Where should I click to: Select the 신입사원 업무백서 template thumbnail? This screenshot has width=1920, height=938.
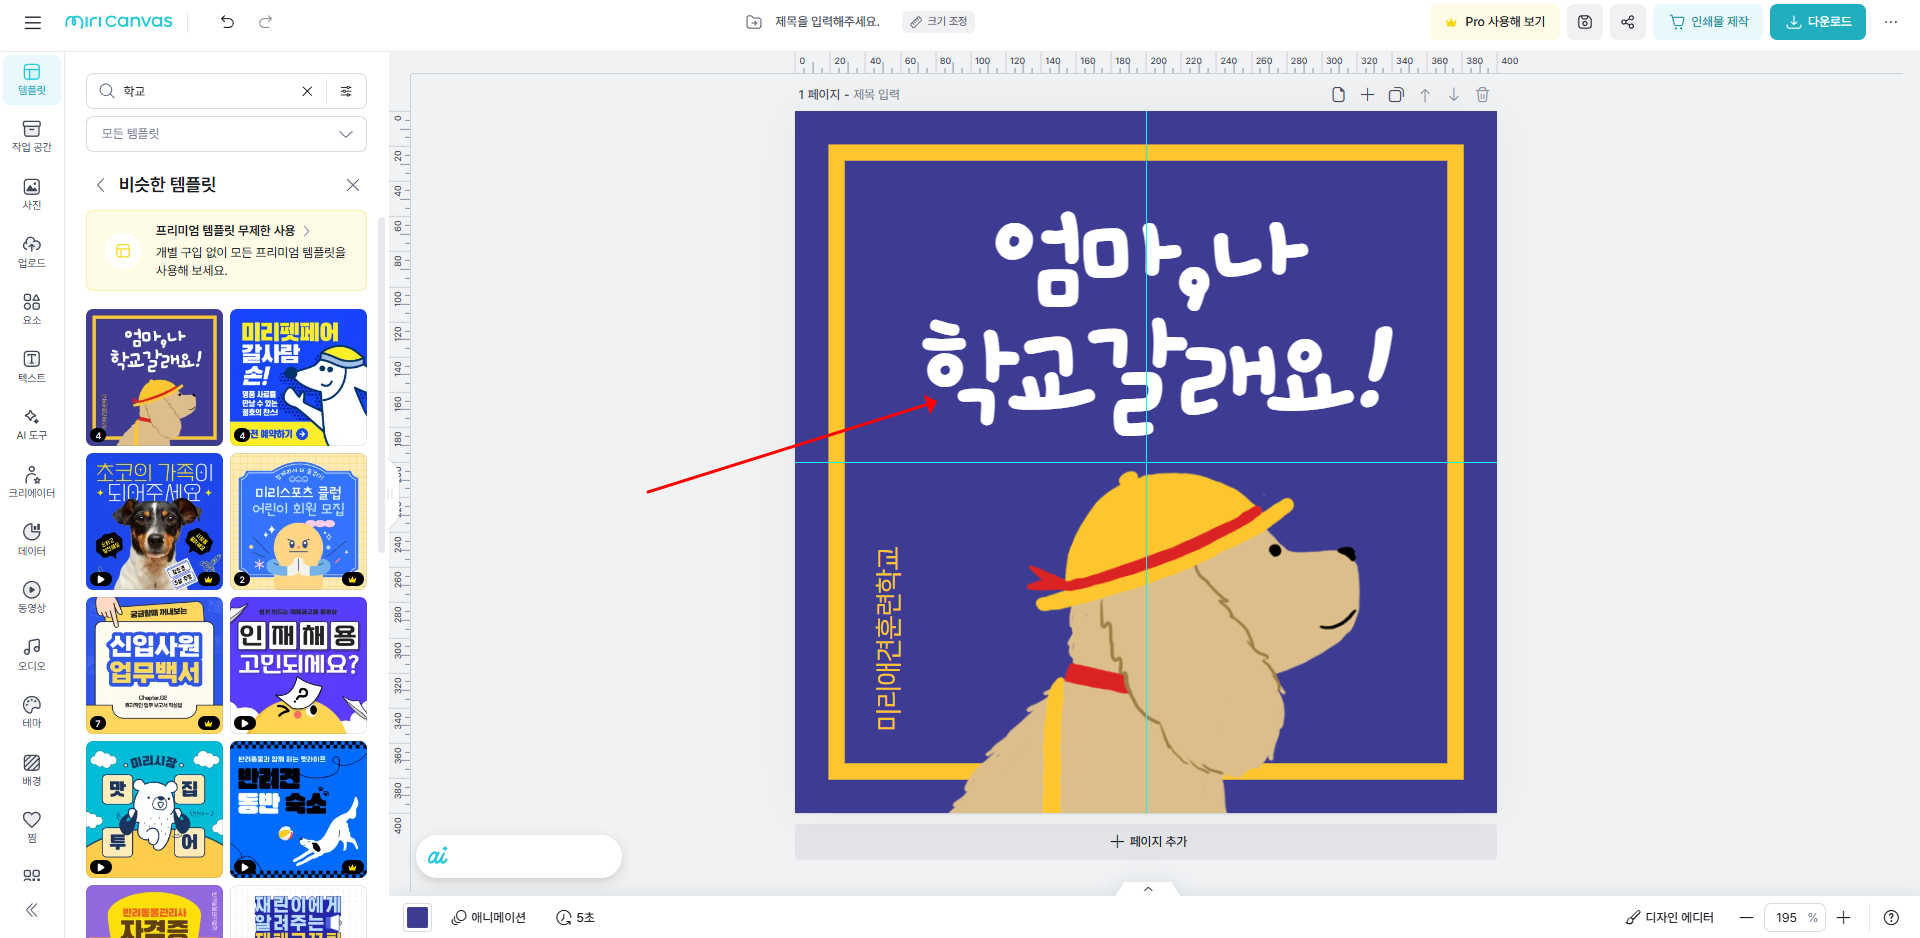pos(154,665)
